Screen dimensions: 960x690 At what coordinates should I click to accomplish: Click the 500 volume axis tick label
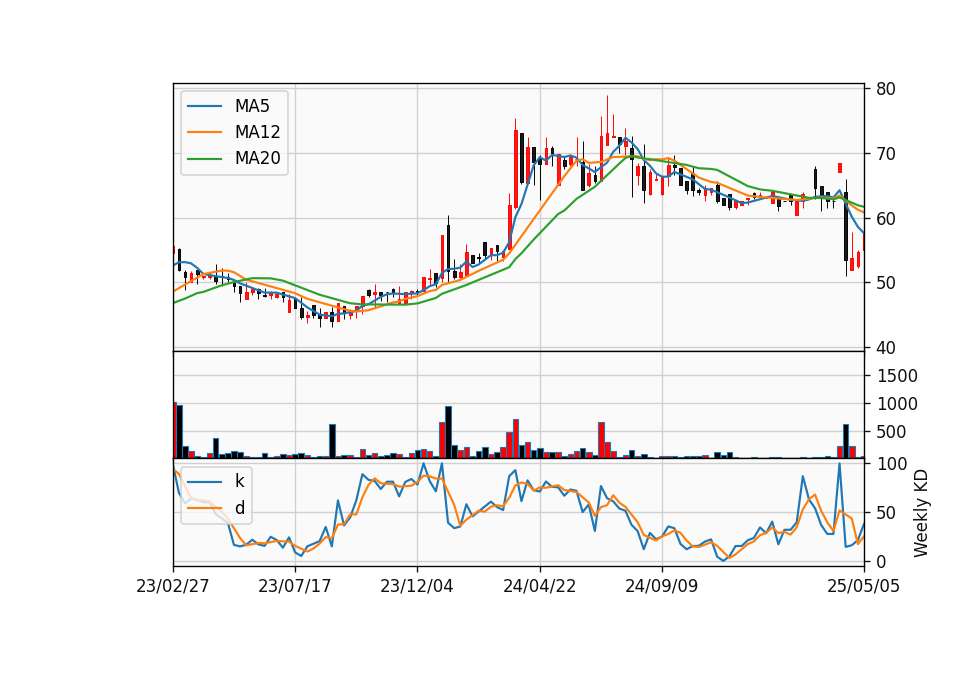tap(891, 433)
